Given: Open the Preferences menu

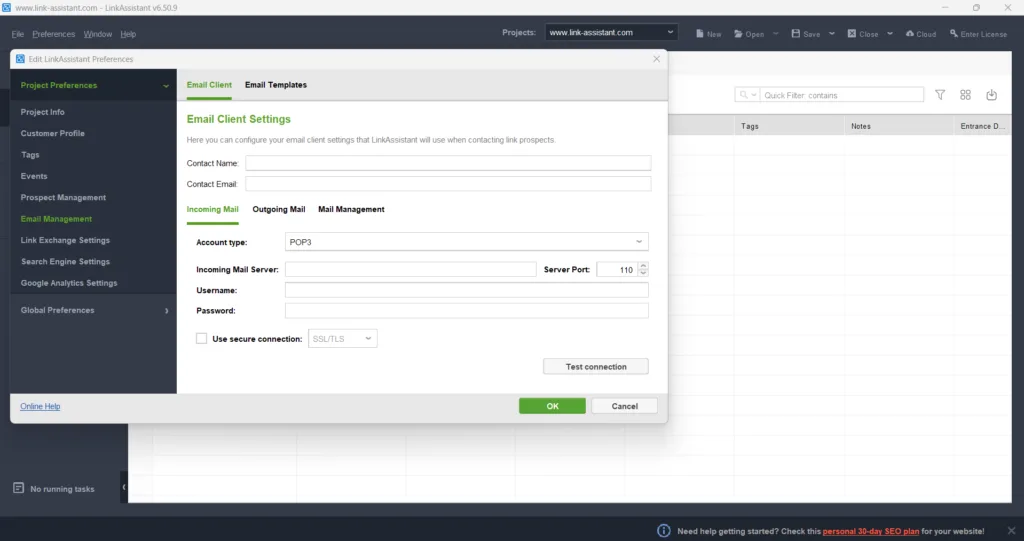Looking at the screenshot, I should (x=54, y=34).
